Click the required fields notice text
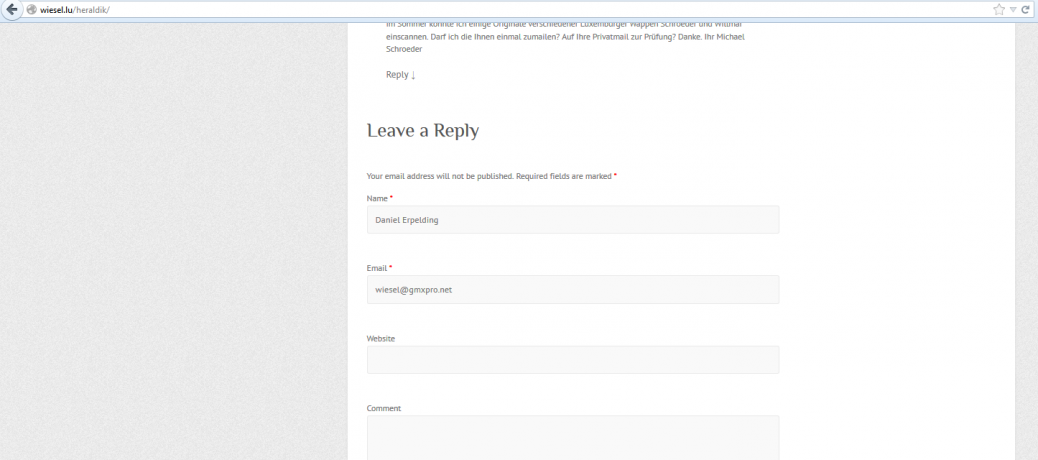This screenshot has width=1038, height=460. click(490, 176)
